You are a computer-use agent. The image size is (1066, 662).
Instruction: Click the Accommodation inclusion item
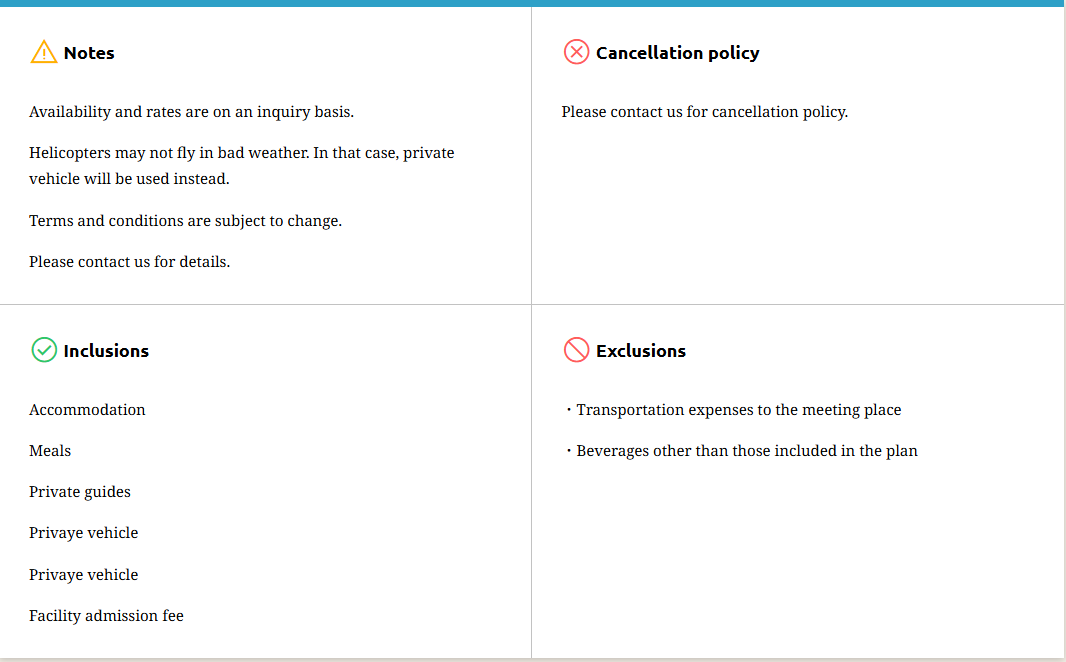coord(87,410)
